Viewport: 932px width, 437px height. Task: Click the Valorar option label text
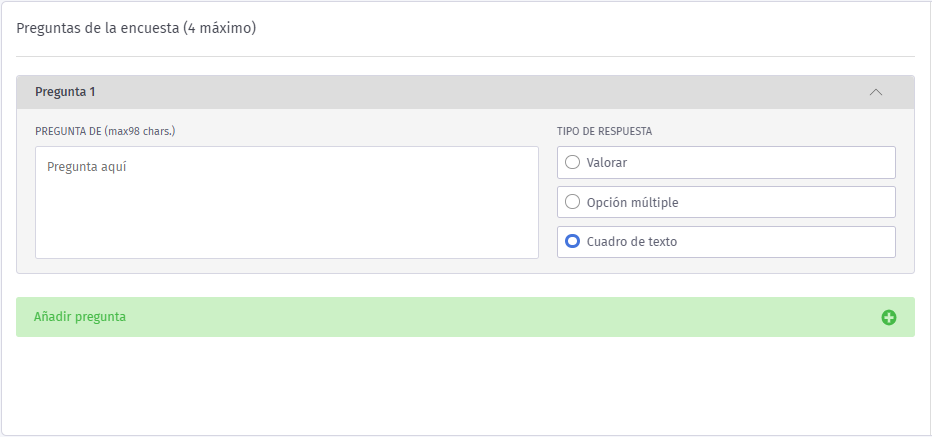(x=607, y=162)
